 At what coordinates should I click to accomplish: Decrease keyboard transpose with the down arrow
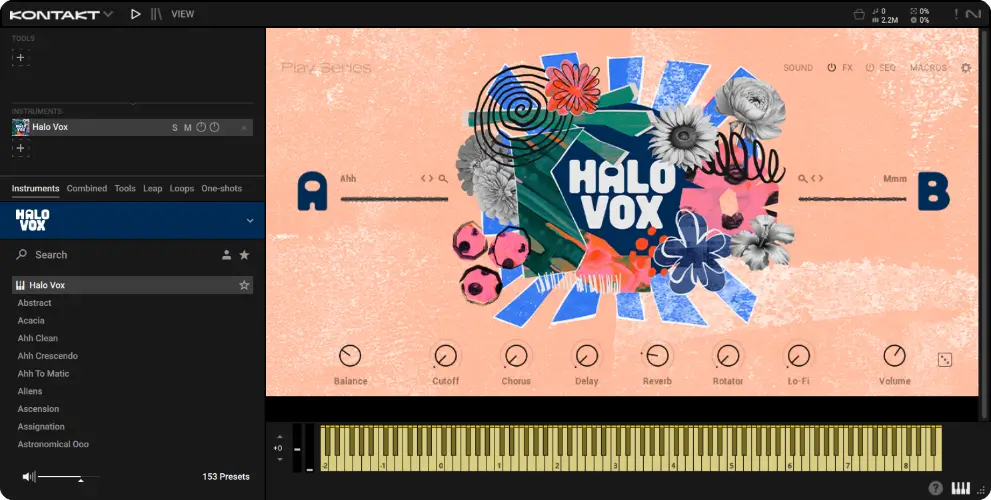[x=279, y=460]
